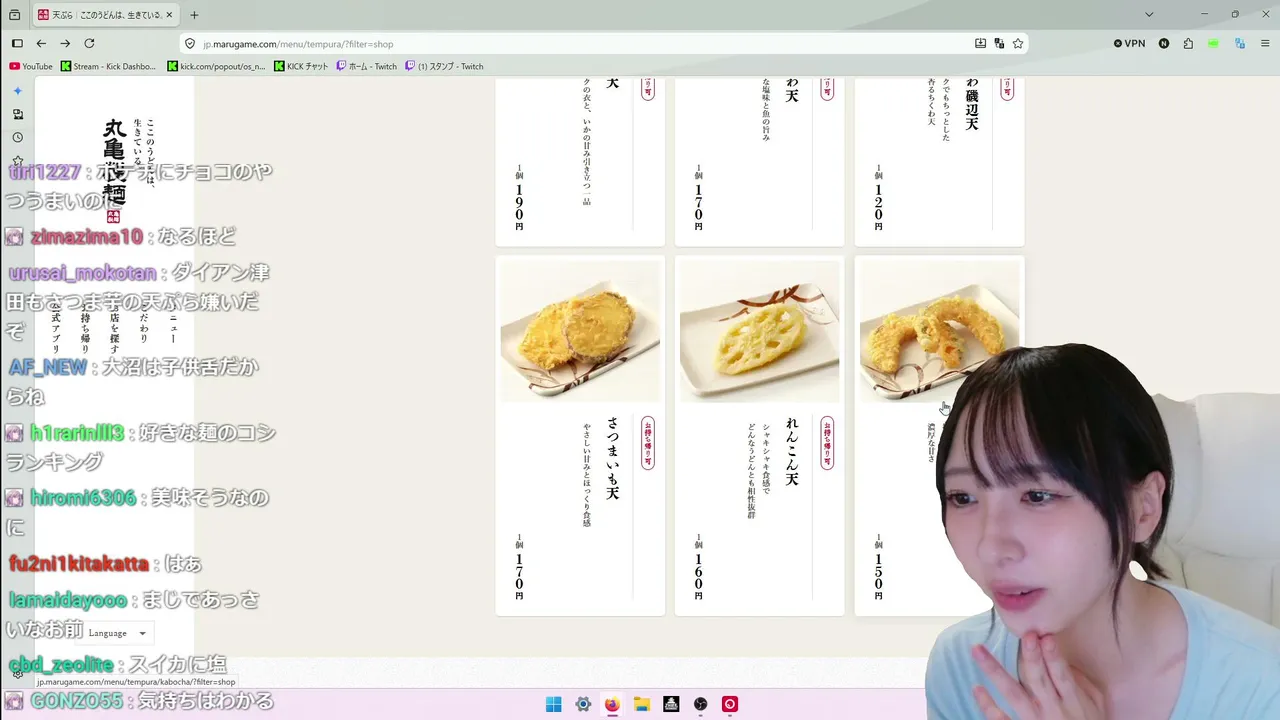The image size is (1280, 720).
Task: Click the れんこん天 item name
Action: [x=792, y=452]
